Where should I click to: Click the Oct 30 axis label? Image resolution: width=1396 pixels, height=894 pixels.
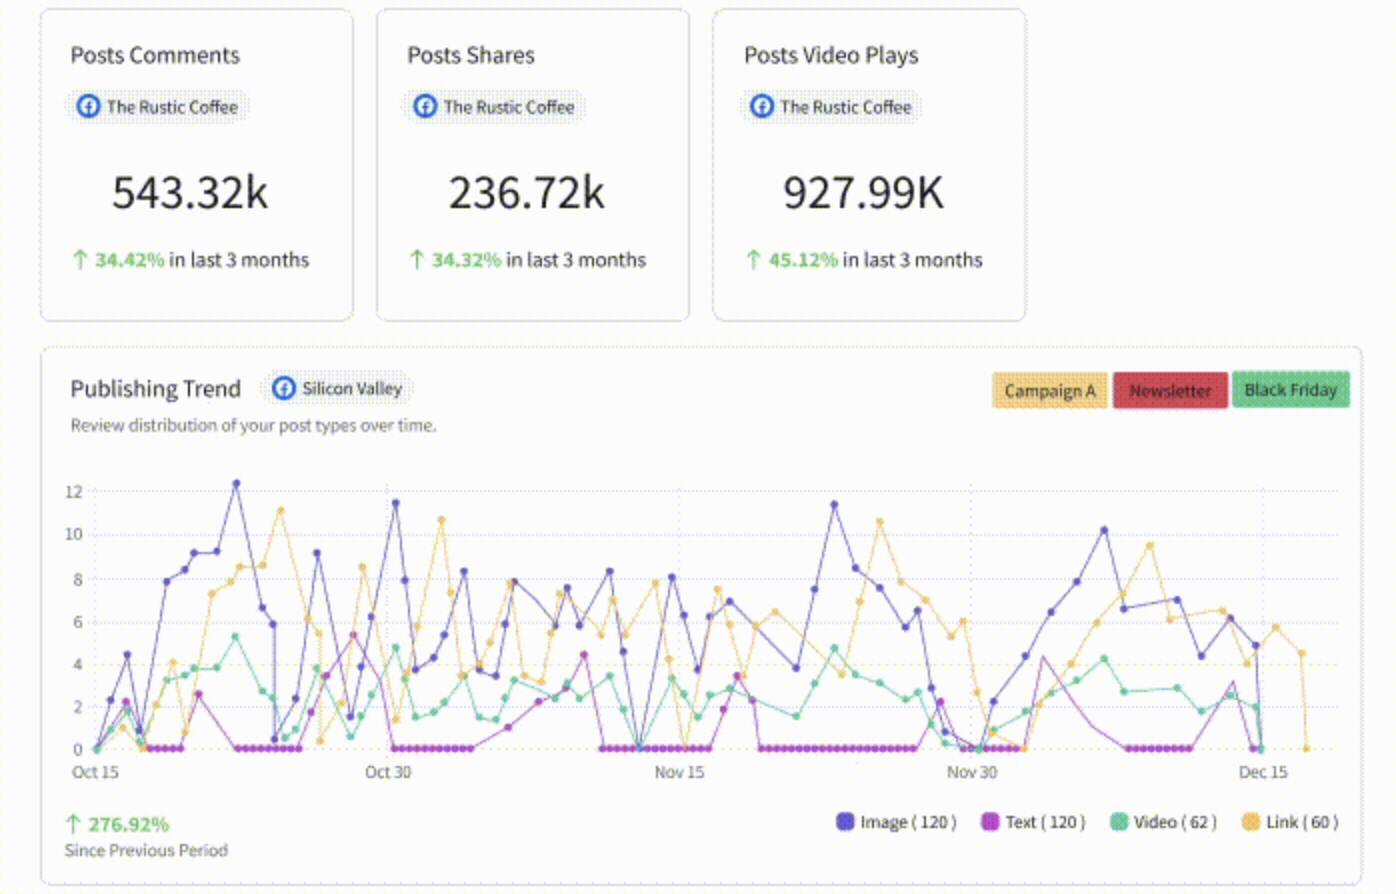(388, 772)
